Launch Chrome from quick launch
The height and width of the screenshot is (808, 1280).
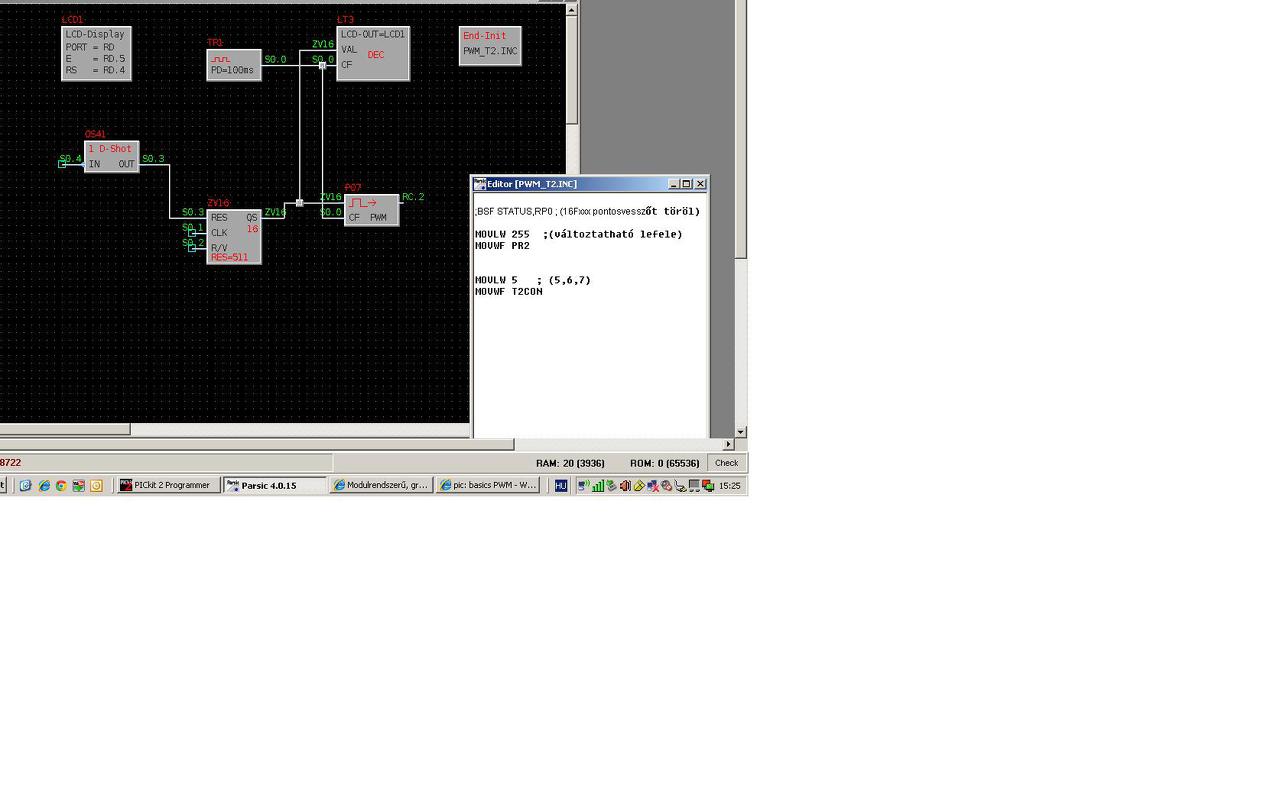point(61,486)
